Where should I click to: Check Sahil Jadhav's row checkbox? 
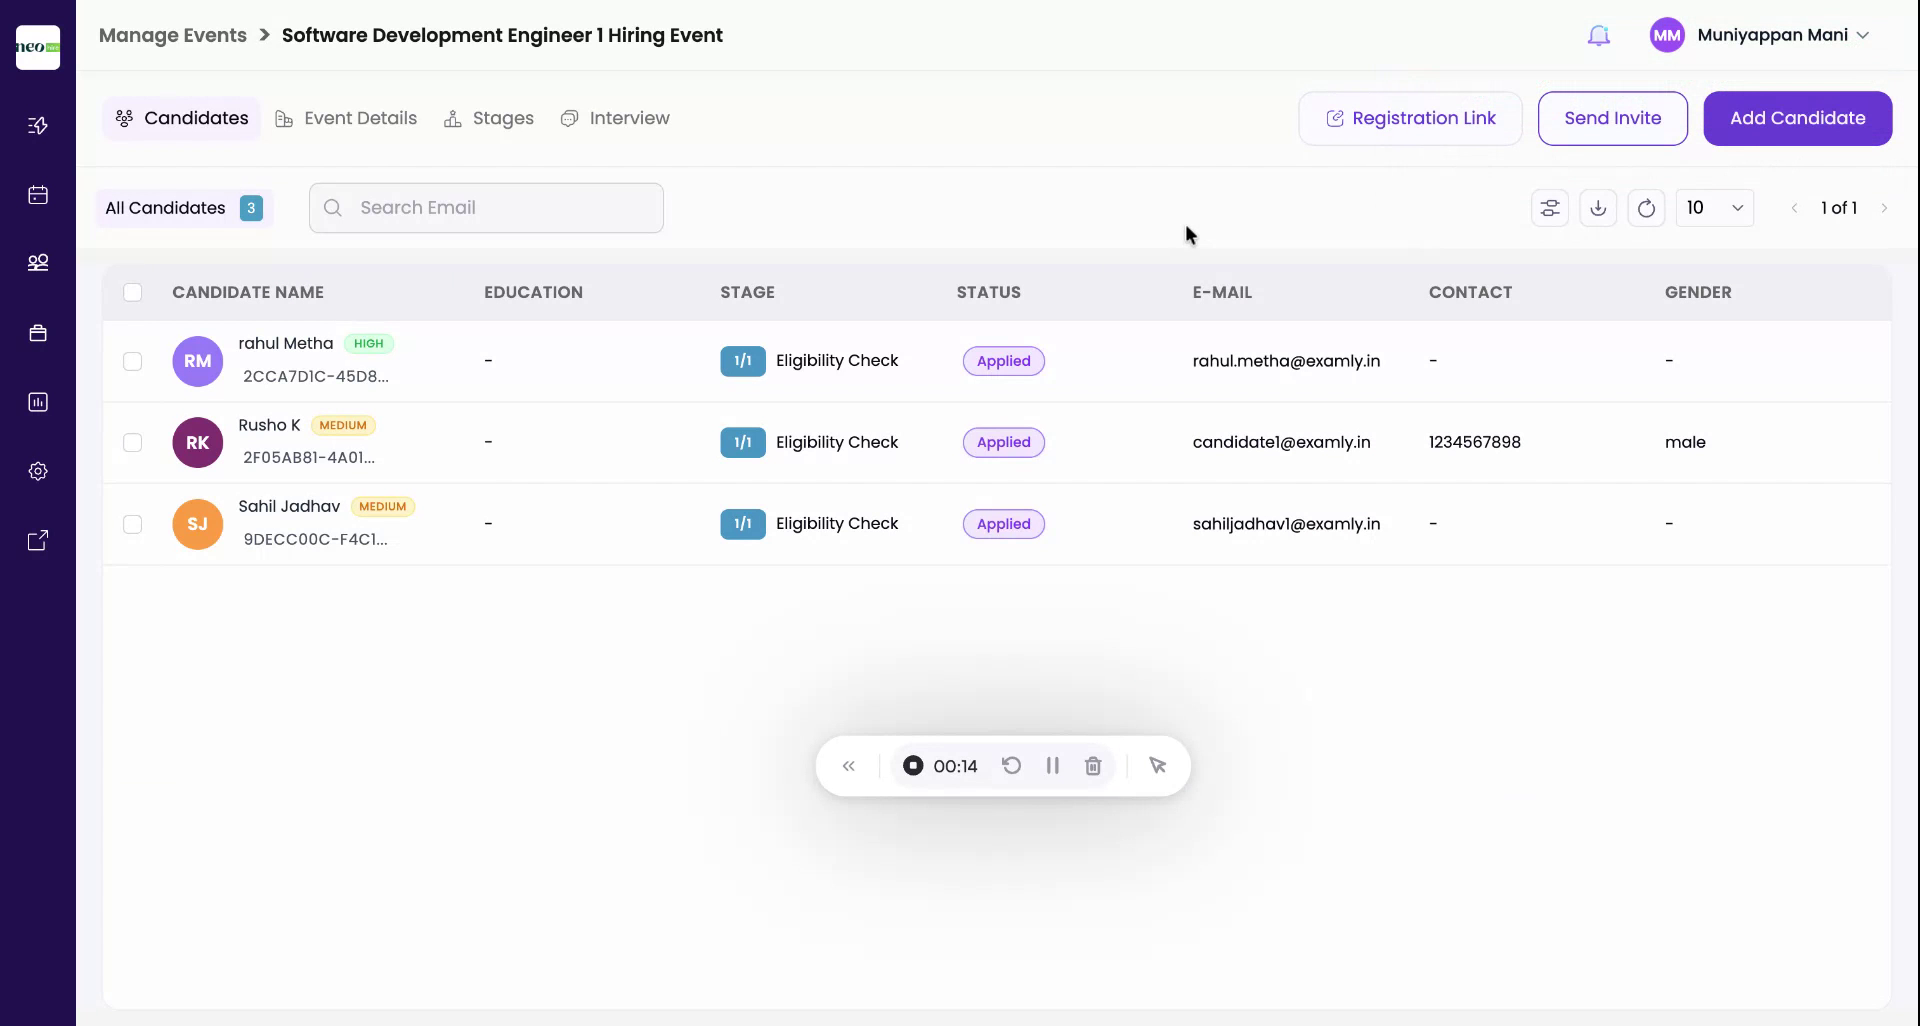(x=133, y=524)
